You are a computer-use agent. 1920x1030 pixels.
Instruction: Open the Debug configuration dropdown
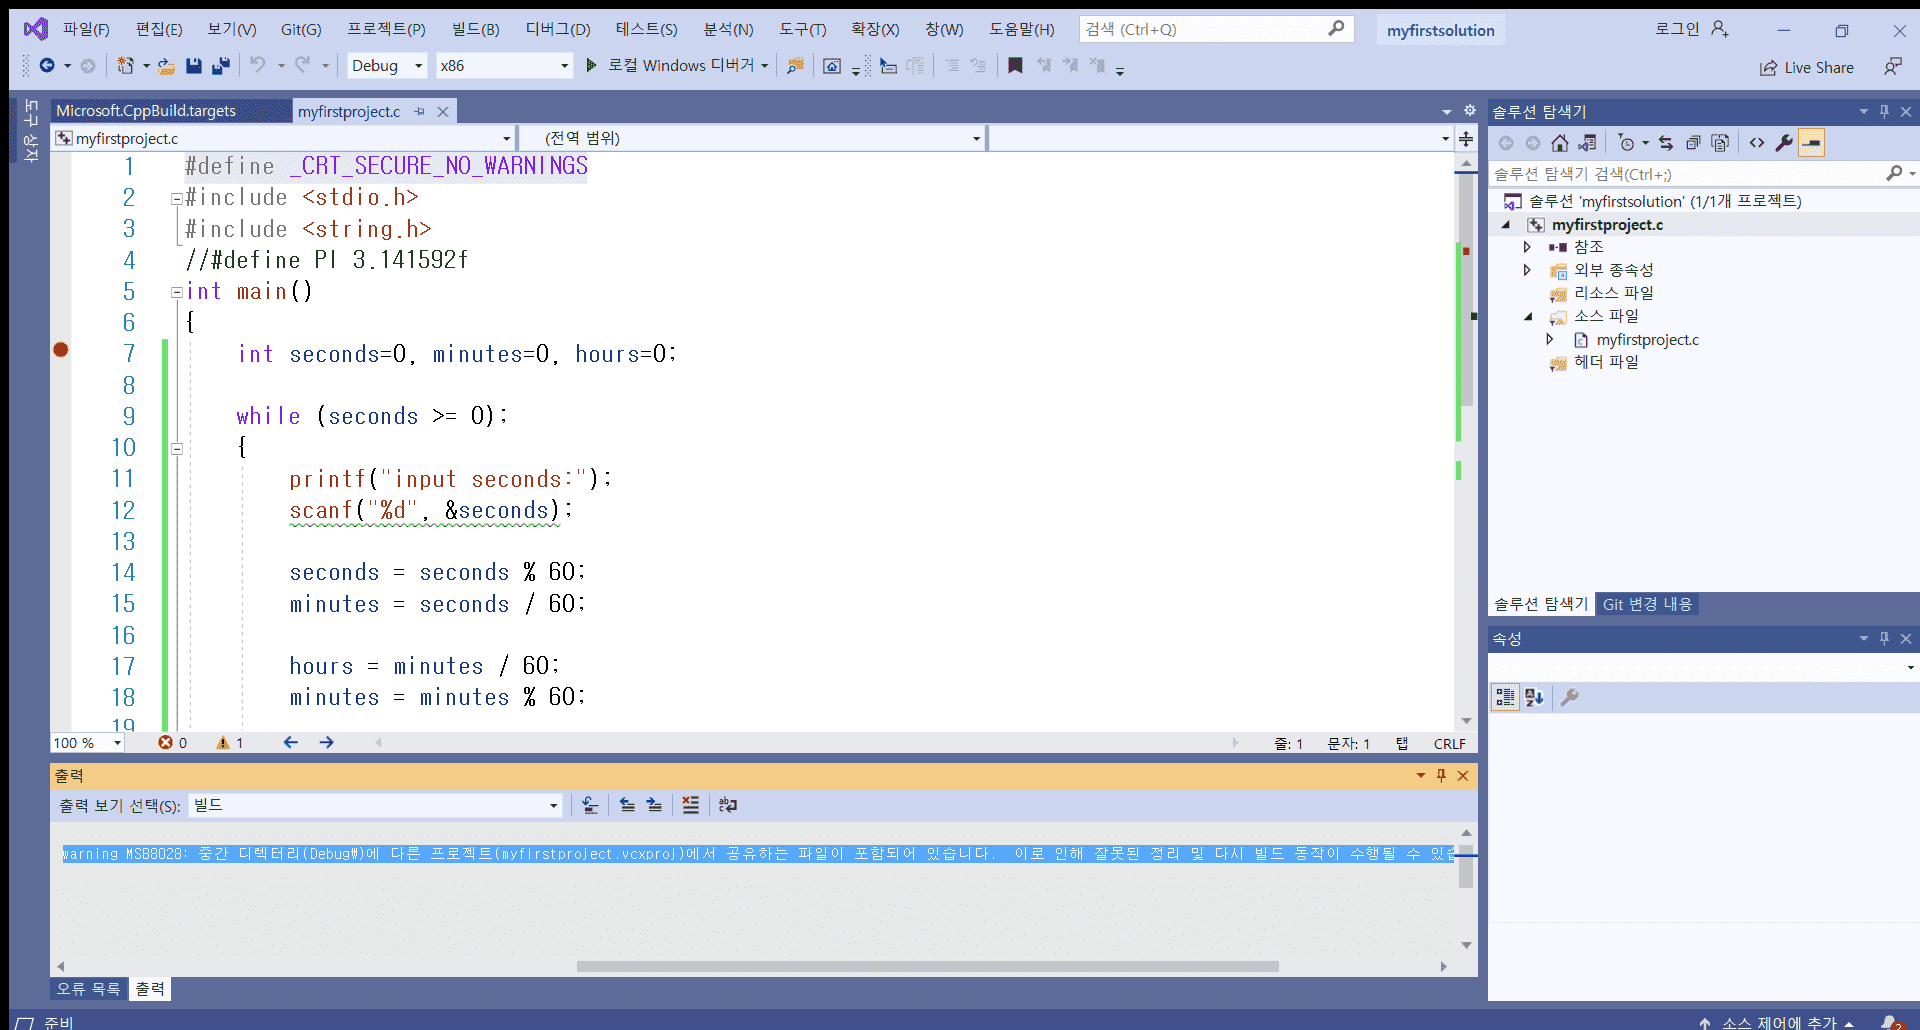click(387, 66)
